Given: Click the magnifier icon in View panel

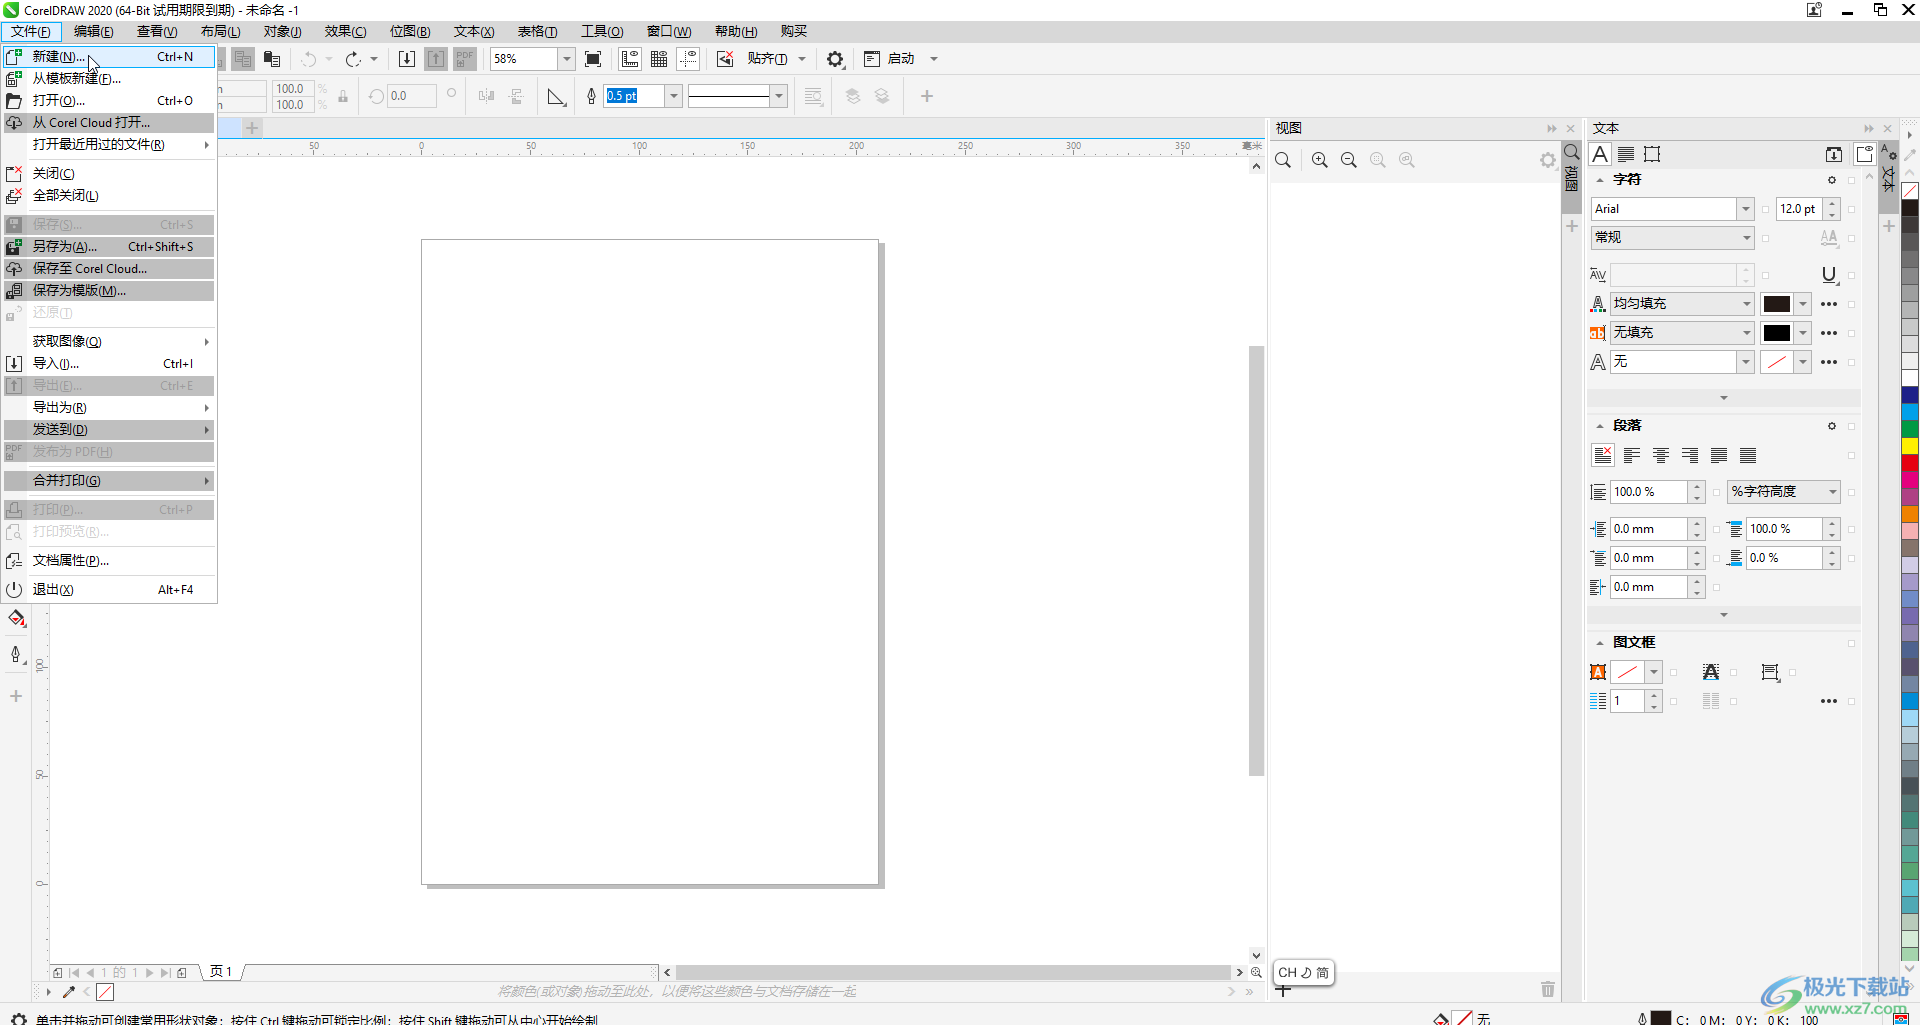Looking at the screenshot, I should click(1283, 160).
